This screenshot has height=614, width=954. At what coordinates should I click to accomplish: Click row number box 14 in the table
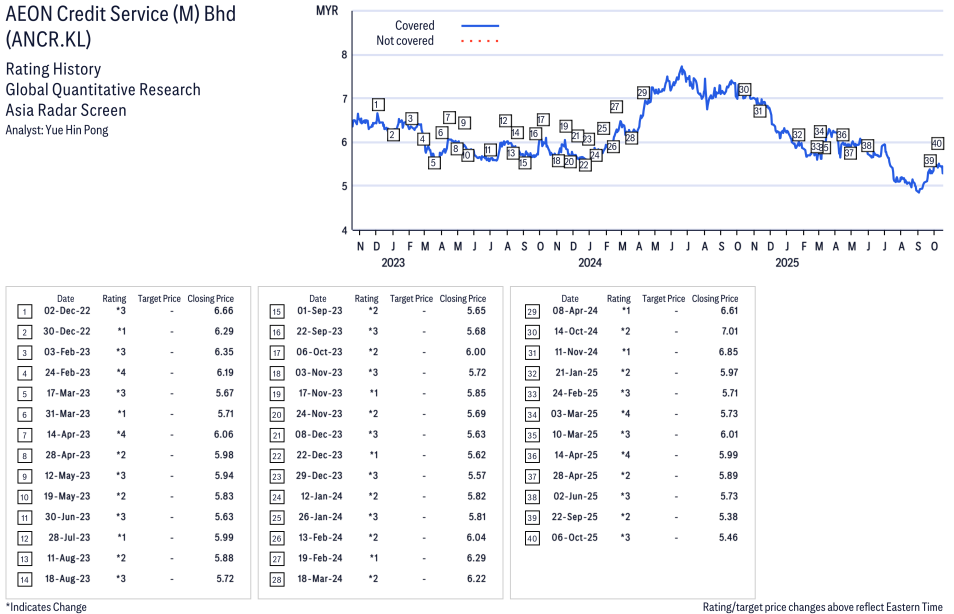[x=25, y=579]
